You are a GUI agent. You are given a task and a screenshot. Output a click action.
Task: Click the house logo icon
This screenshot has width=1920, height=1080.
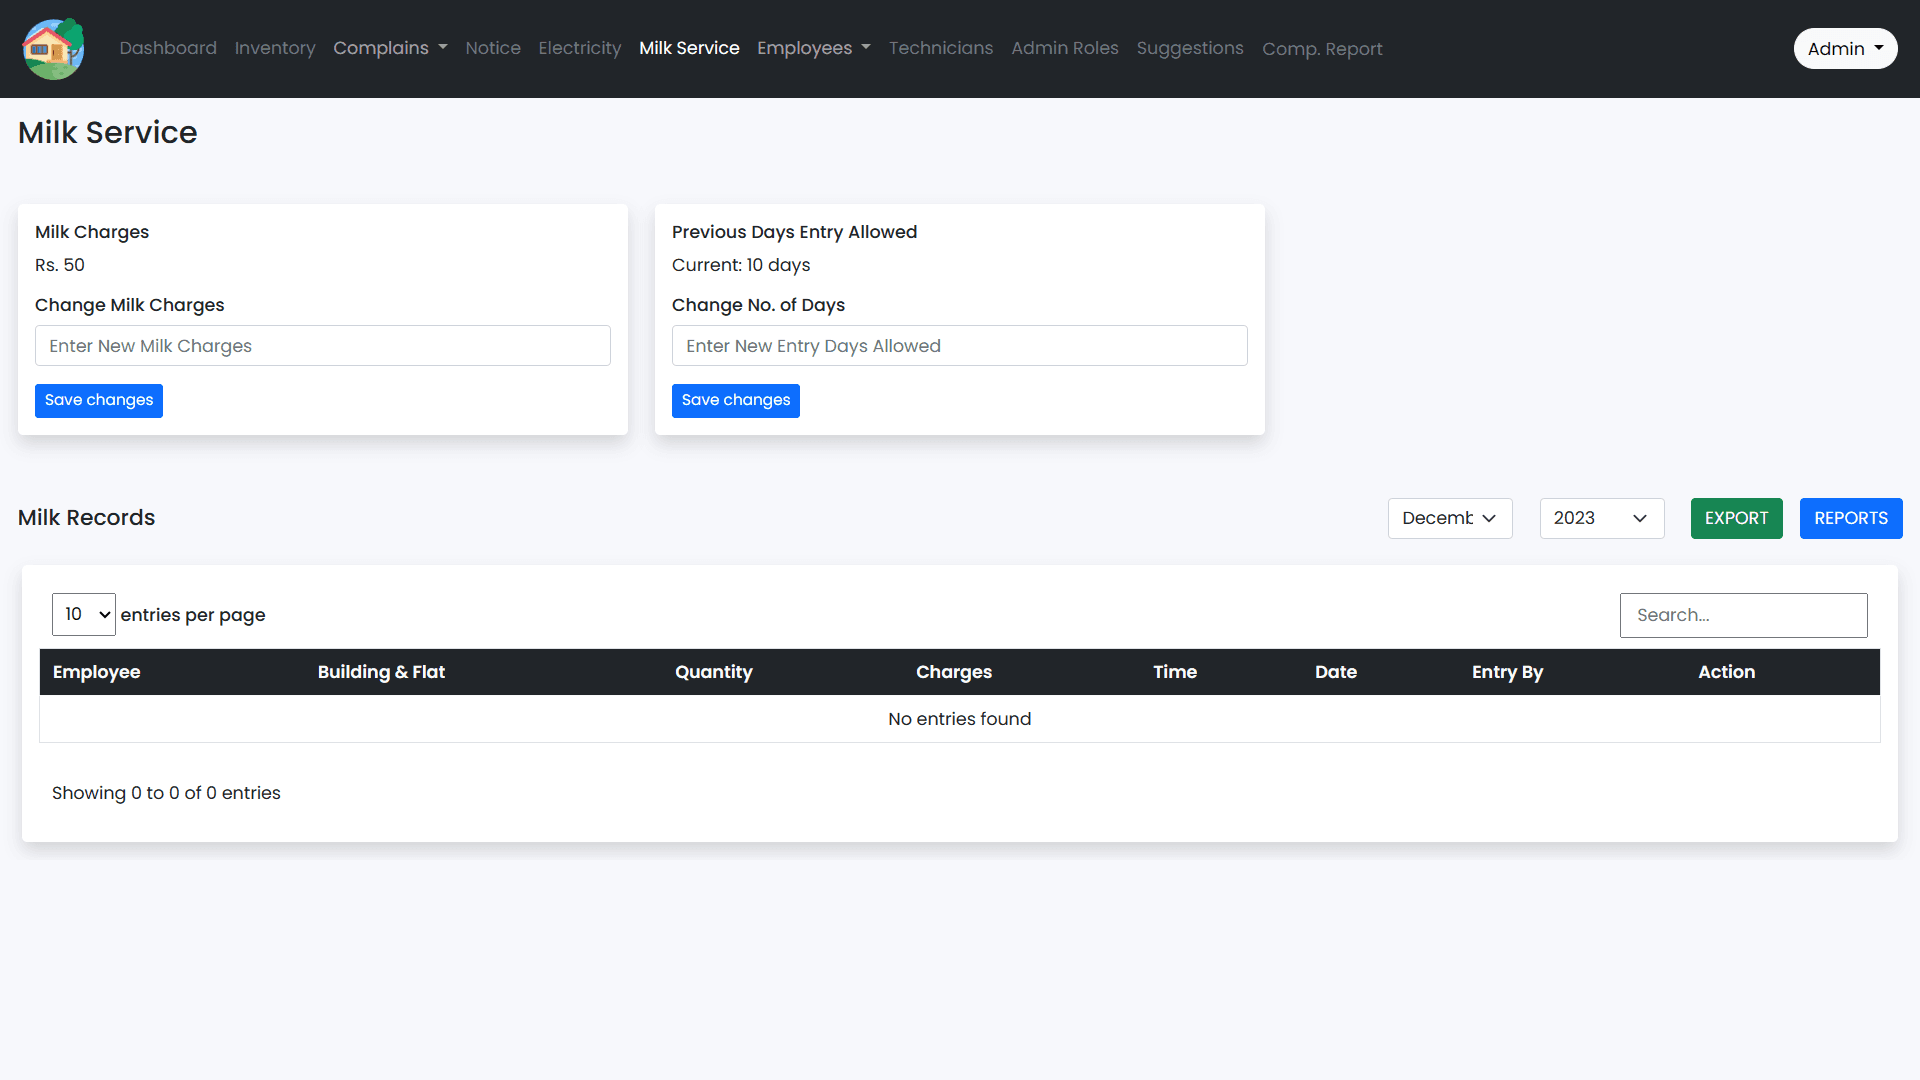53,48
